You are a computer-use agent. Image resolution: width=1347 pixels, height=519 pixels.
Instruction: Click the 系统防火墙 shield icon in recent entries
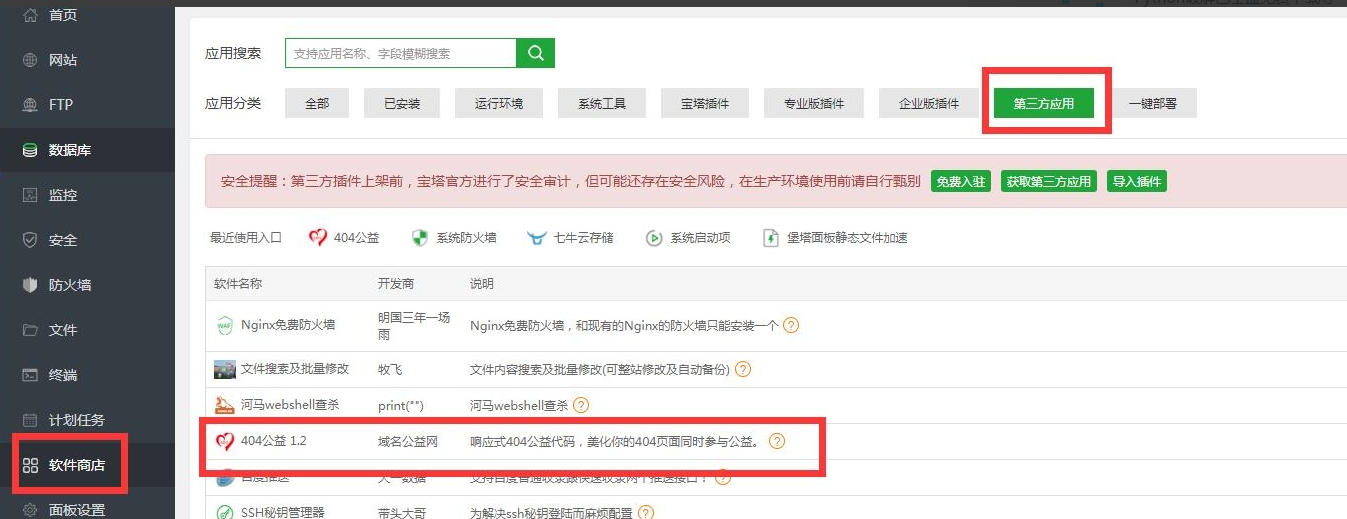[420, 238]
